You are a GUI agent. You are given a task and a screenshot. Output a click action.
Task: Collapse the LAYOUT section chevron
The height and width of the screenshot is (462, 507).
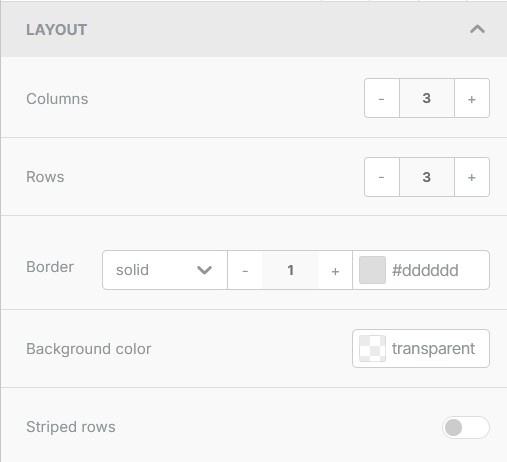click(x=477, y=29)
